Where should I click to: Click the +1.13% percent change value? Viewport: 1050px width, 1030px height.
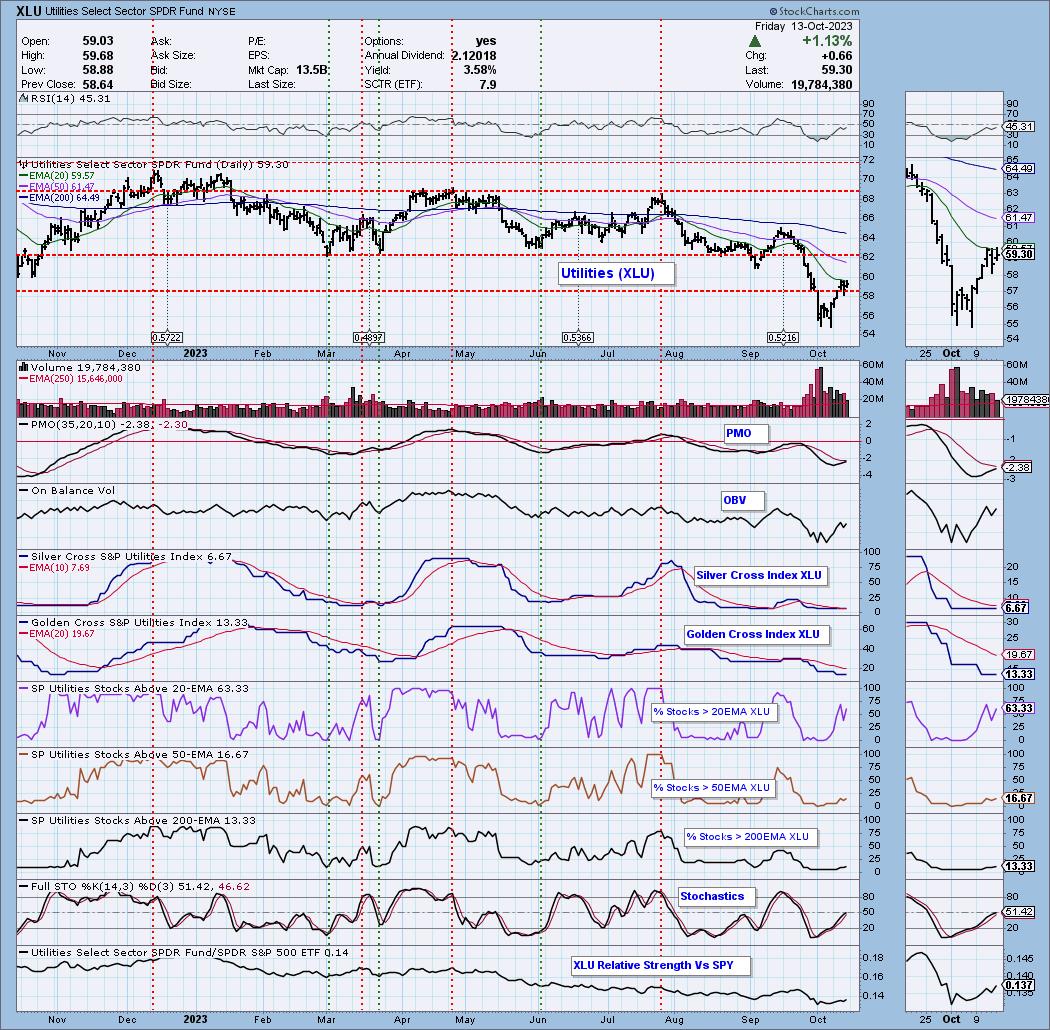[828, 41]
